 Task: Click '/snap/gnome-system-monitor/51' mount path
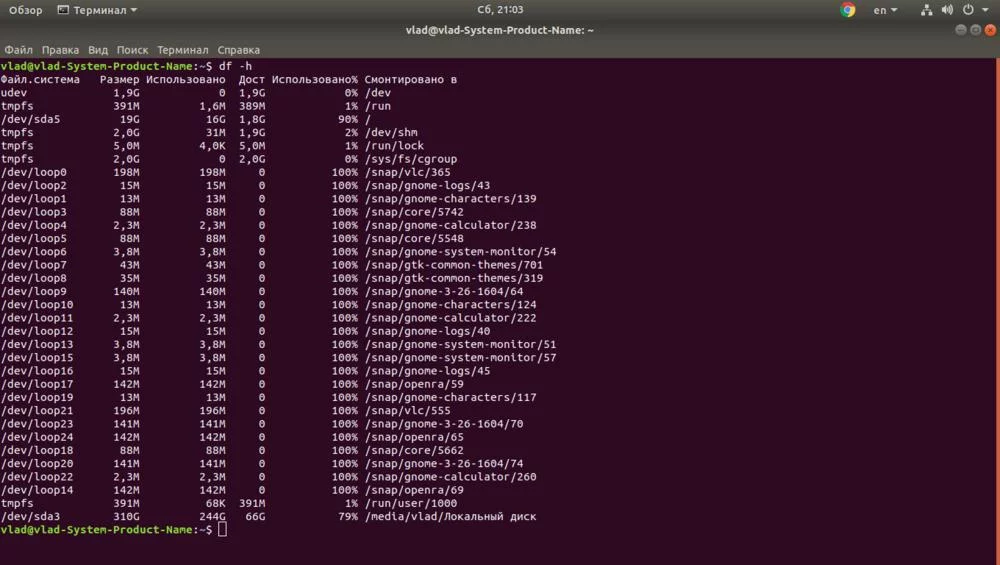click(460, 344)
